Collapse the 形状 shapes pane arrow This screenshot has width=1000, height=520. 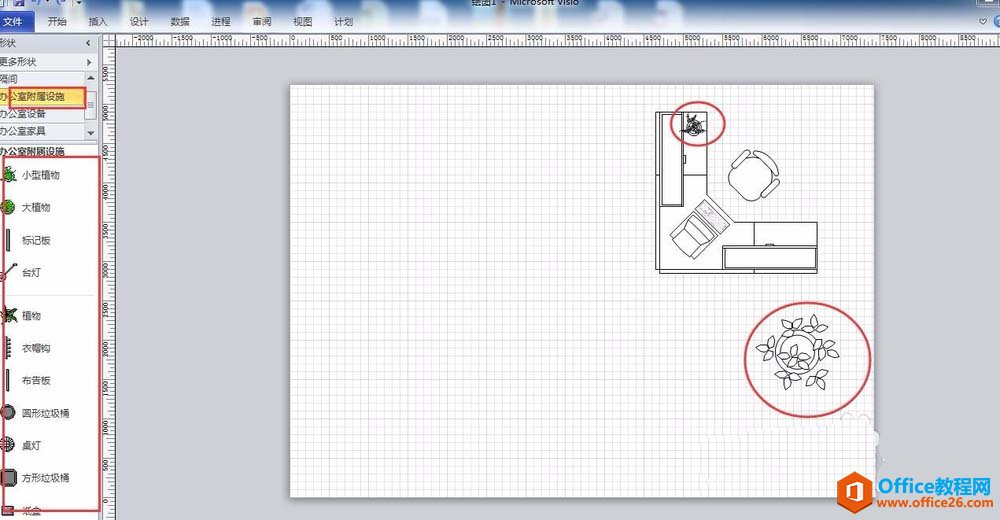click(x=88, y=43)
